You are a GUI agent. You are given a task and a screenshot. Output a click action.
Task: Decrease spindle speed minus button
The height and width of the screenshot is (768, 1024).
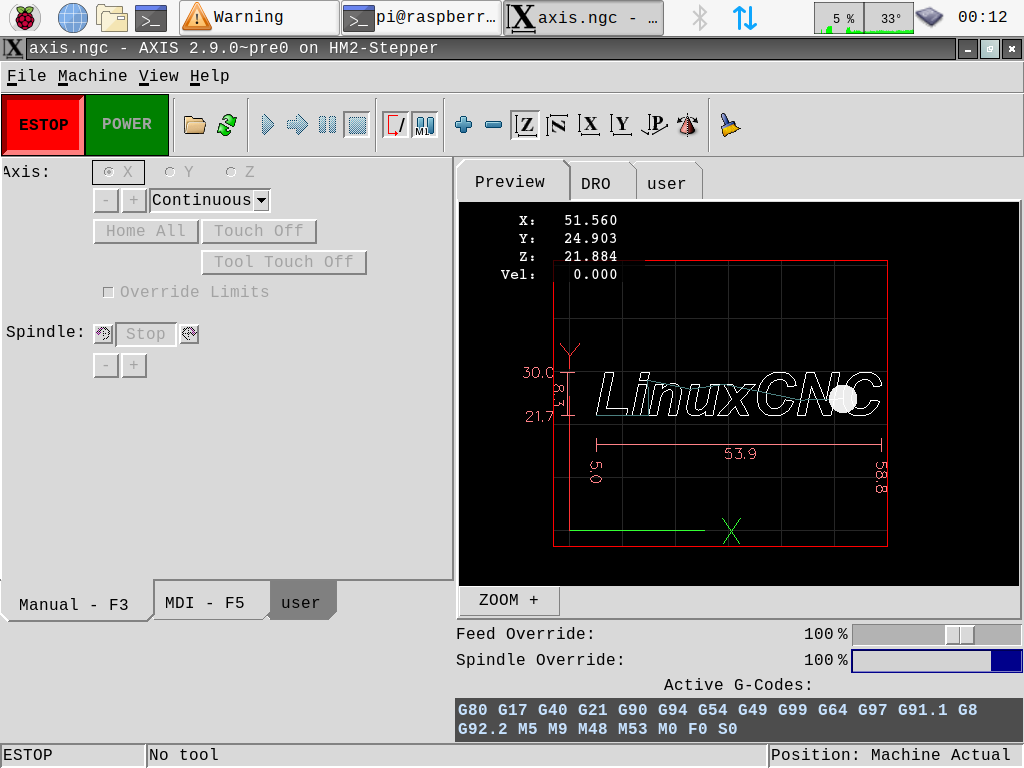[x=106, y=365]
